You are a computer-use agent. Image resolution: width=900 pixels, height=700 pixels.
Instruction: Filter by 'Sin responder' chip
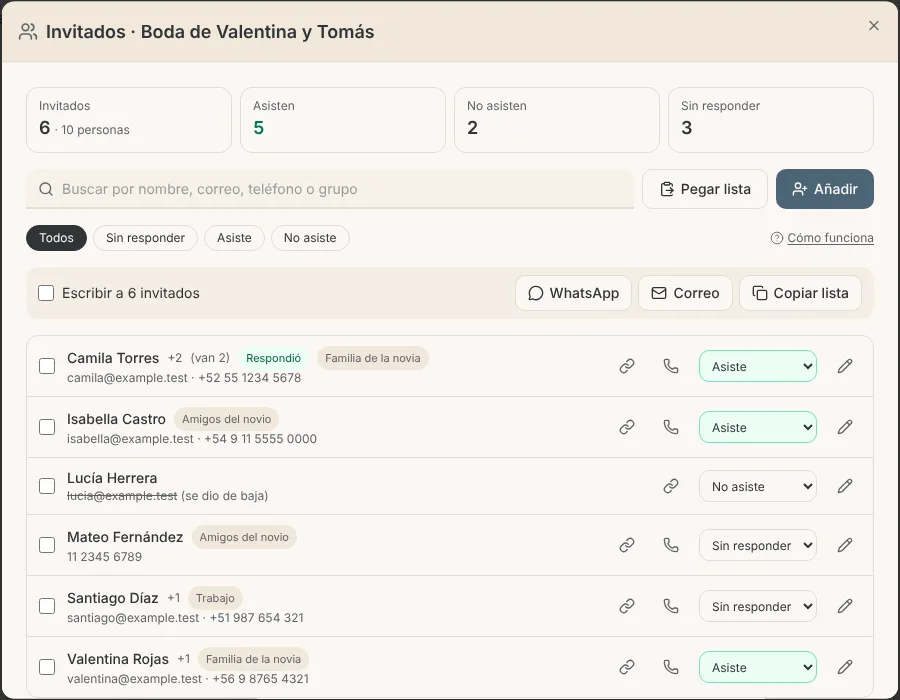[145, 238]
